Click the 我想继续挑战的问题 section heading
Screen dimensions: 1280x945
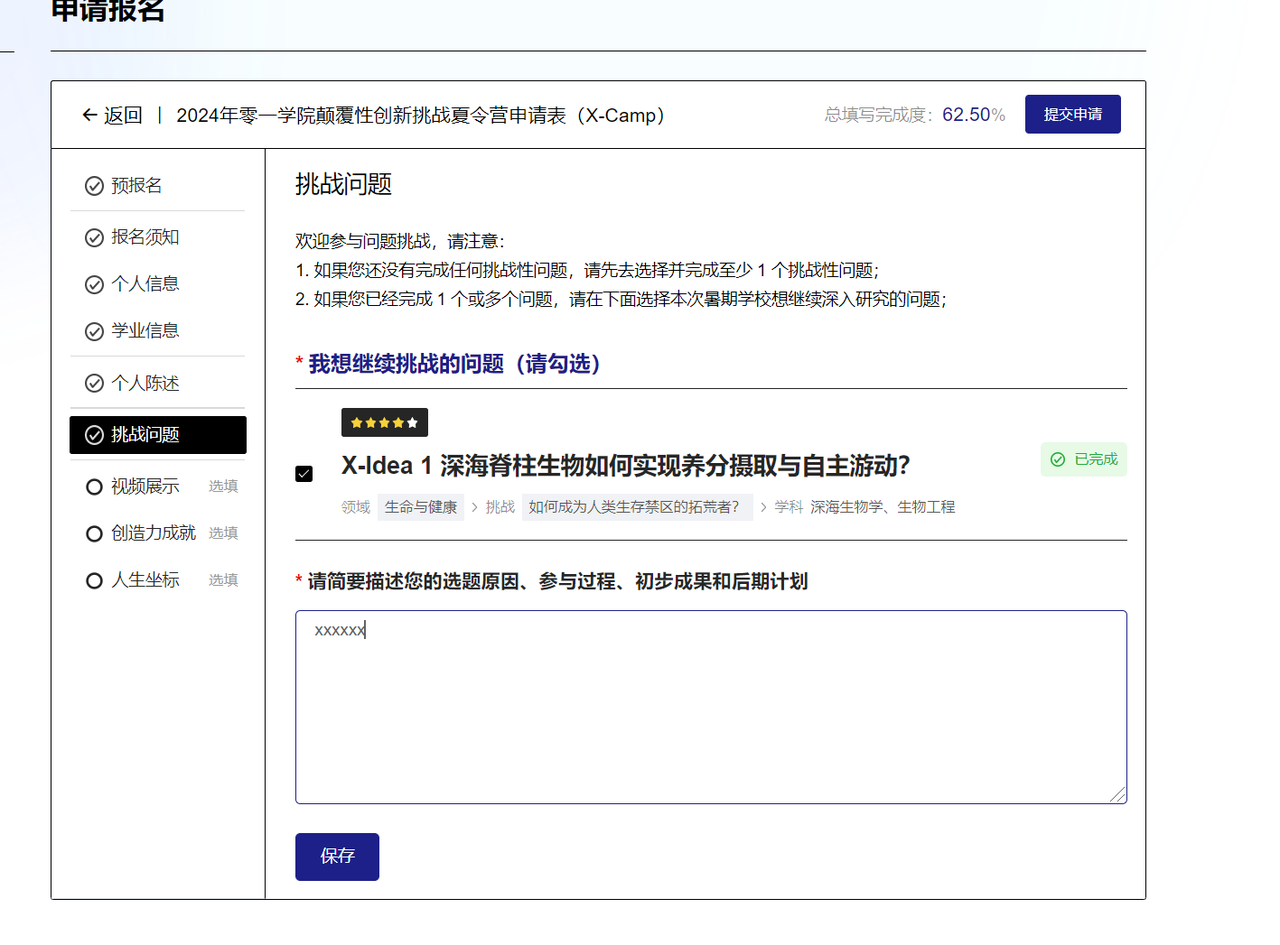click(x=454, y=364)
